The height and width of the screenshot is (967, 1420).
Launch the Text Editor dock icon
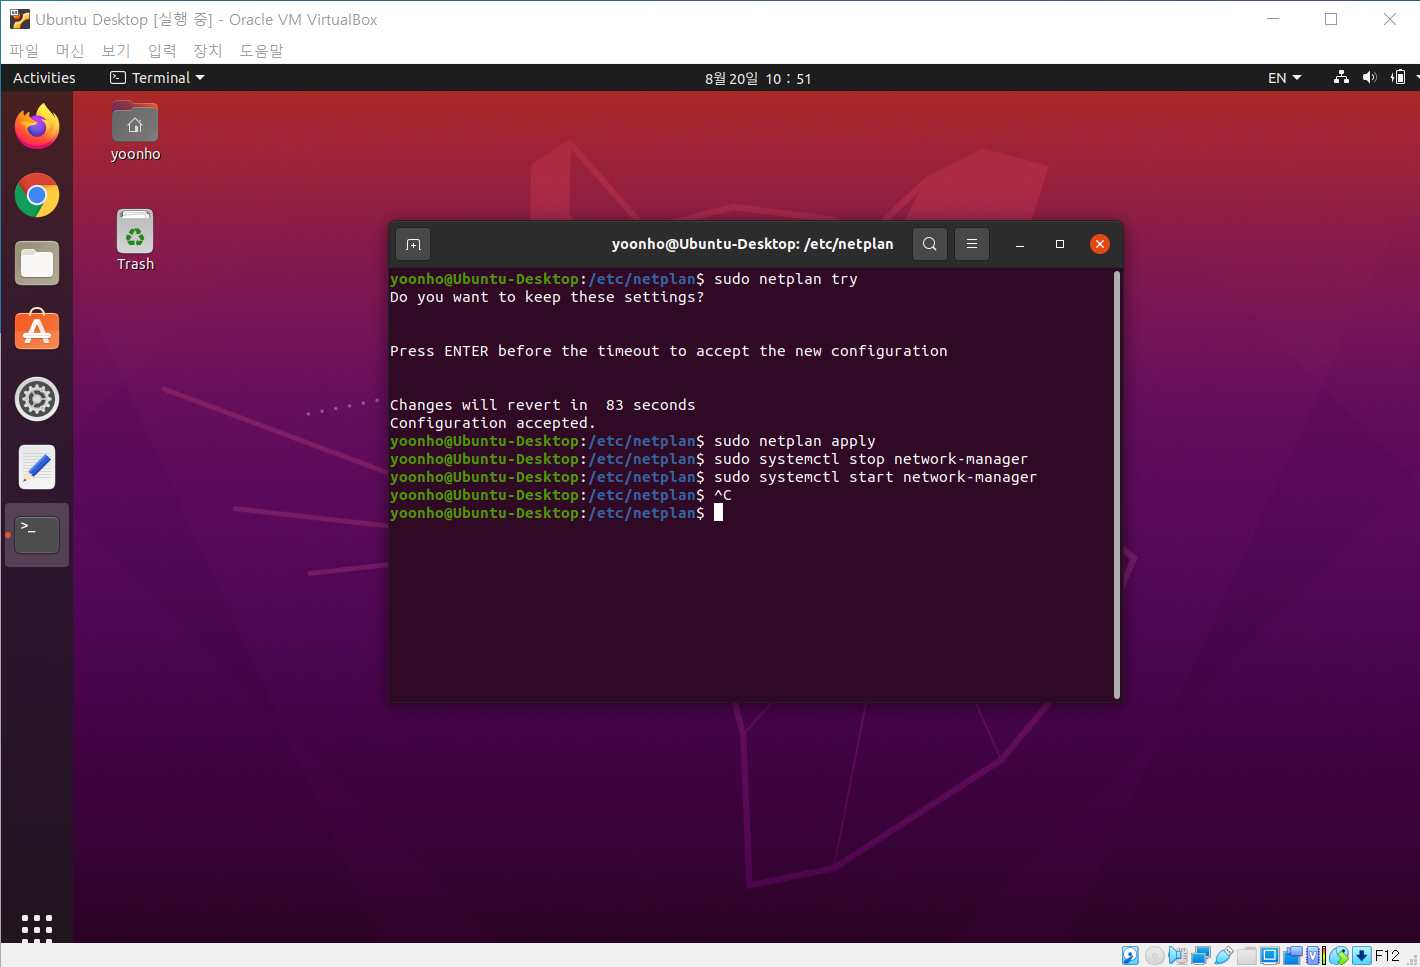coord(37,467)
